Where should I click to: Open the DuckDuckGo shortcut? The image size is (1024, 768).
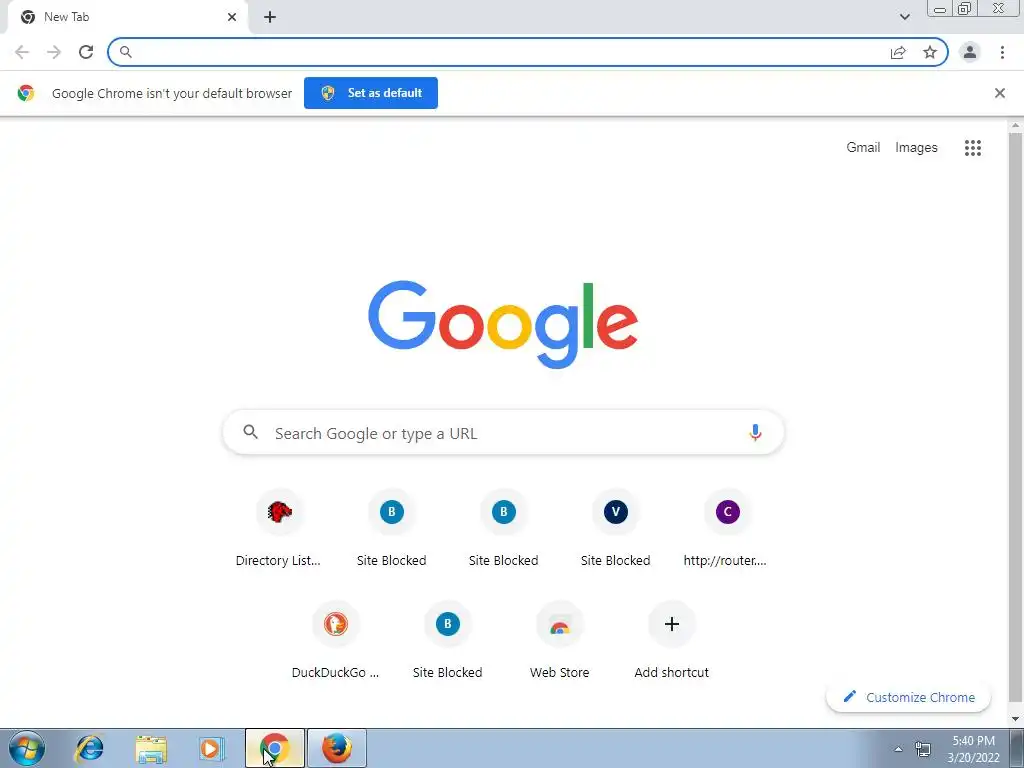point(335,640)
